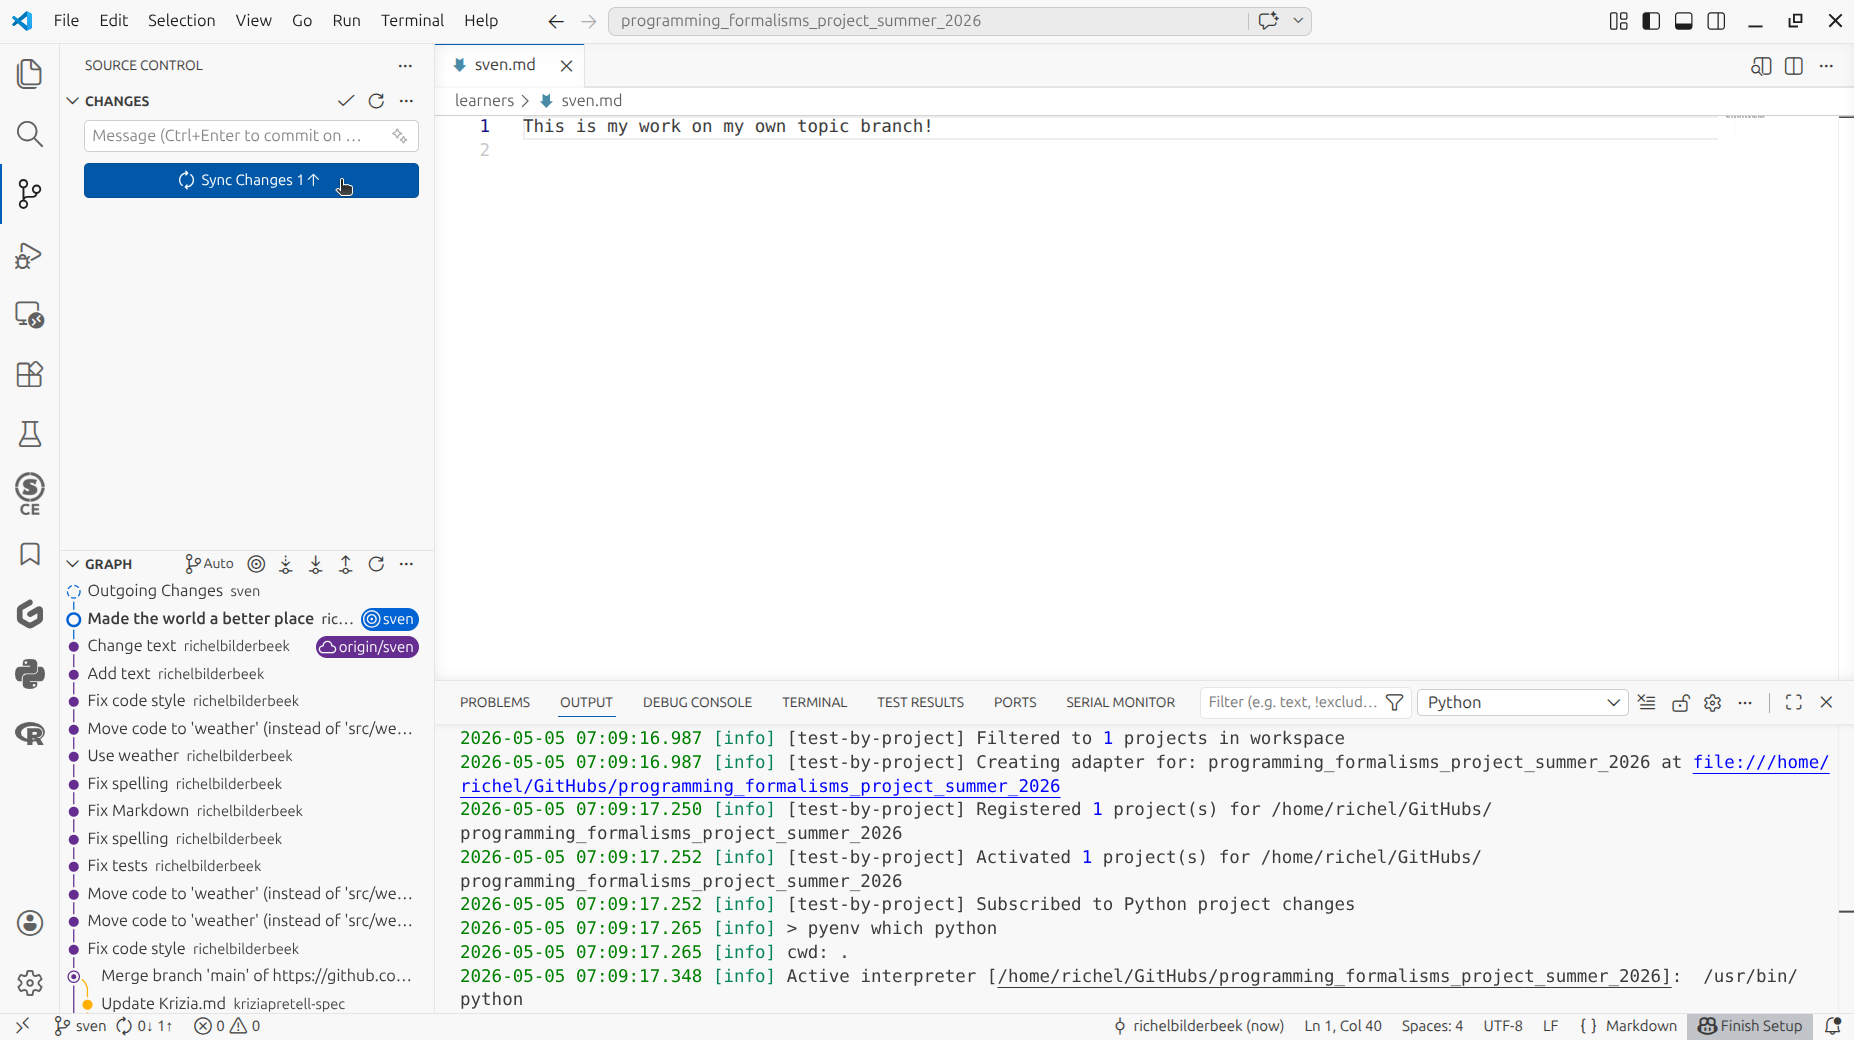Click the errors and warnings count
Screen dimensions: 1854x1040
pos(227,1026)
